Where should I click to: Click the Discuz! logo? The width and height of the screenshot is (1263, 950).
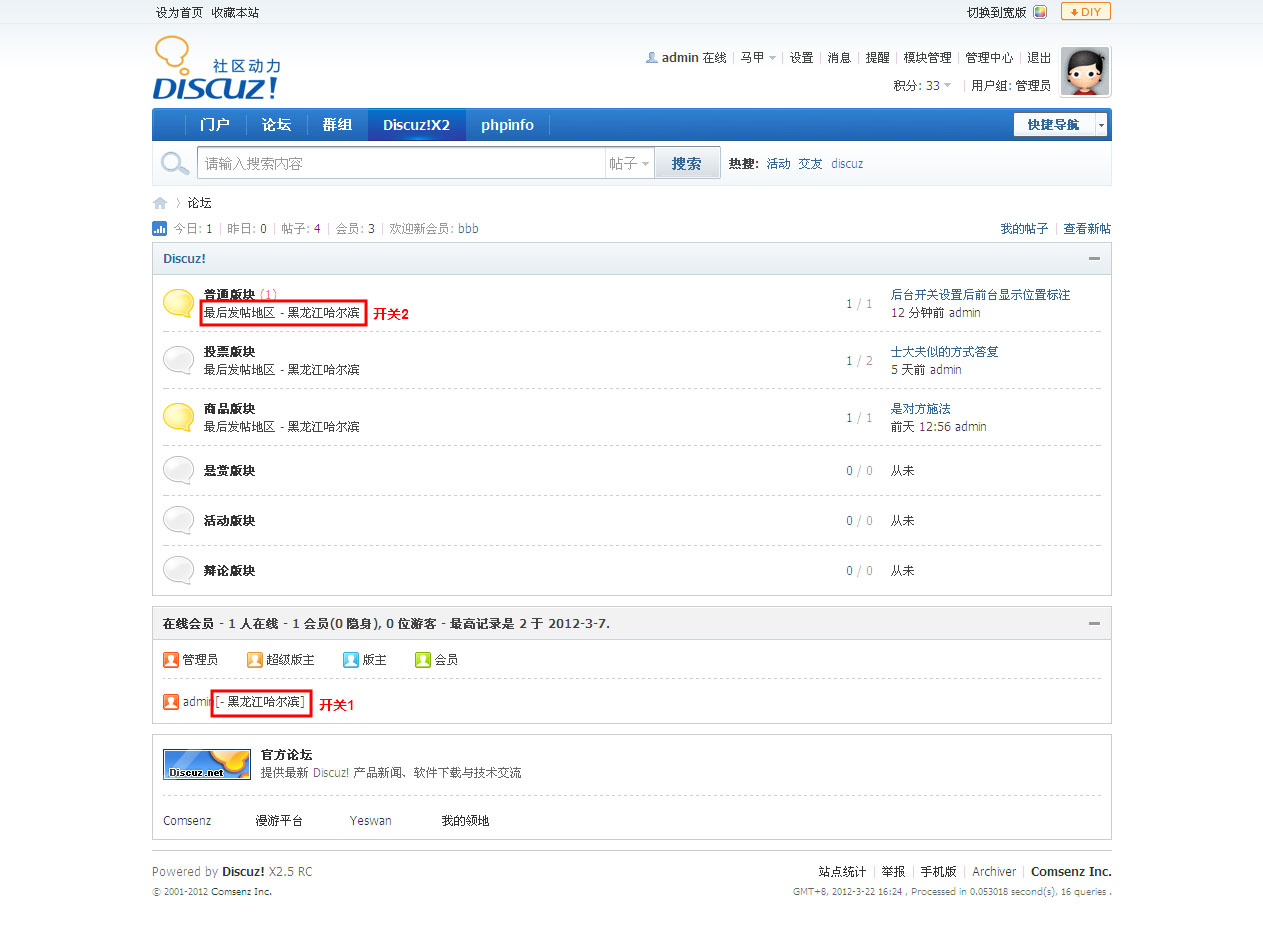(x=216, y=68)
